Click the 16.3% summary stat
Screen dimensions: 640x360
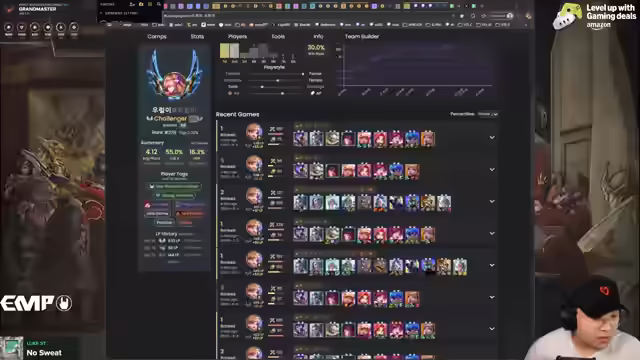pos(197,152)
